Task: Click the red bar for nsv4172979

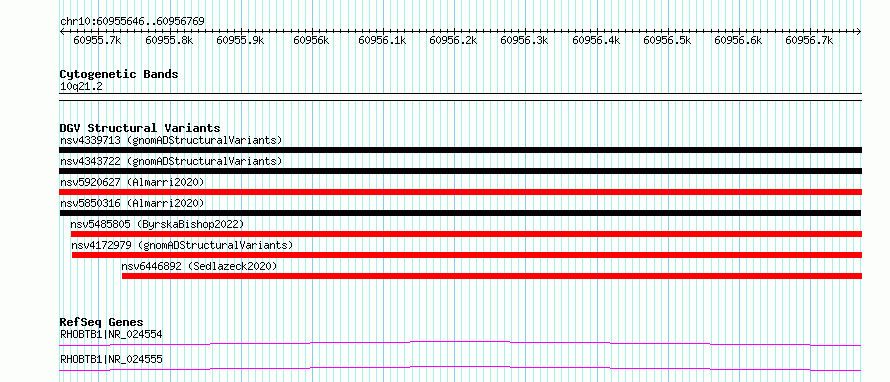Action: (467, 255)
